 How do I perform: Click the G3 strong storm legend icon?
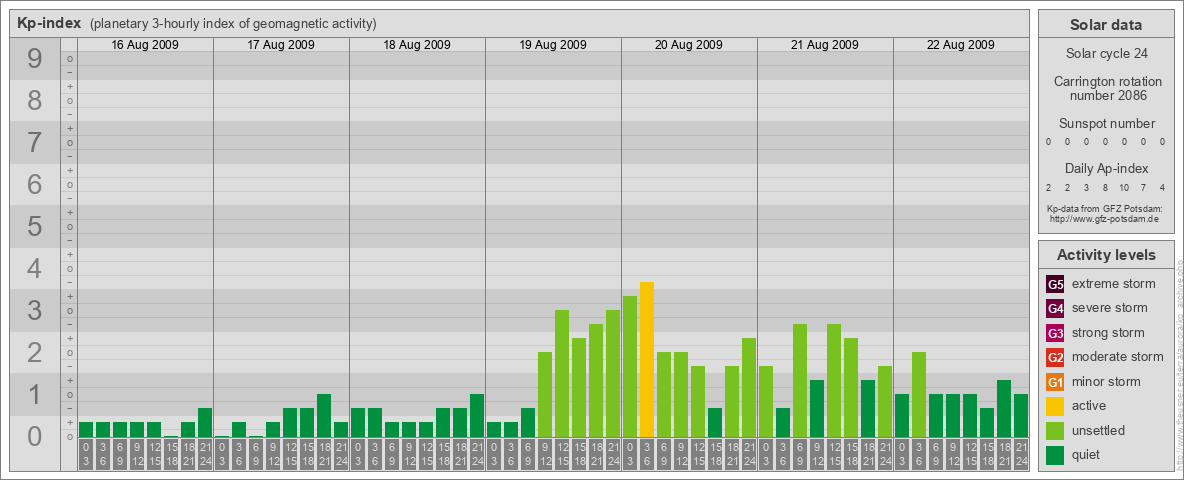tap(1055, 333)
